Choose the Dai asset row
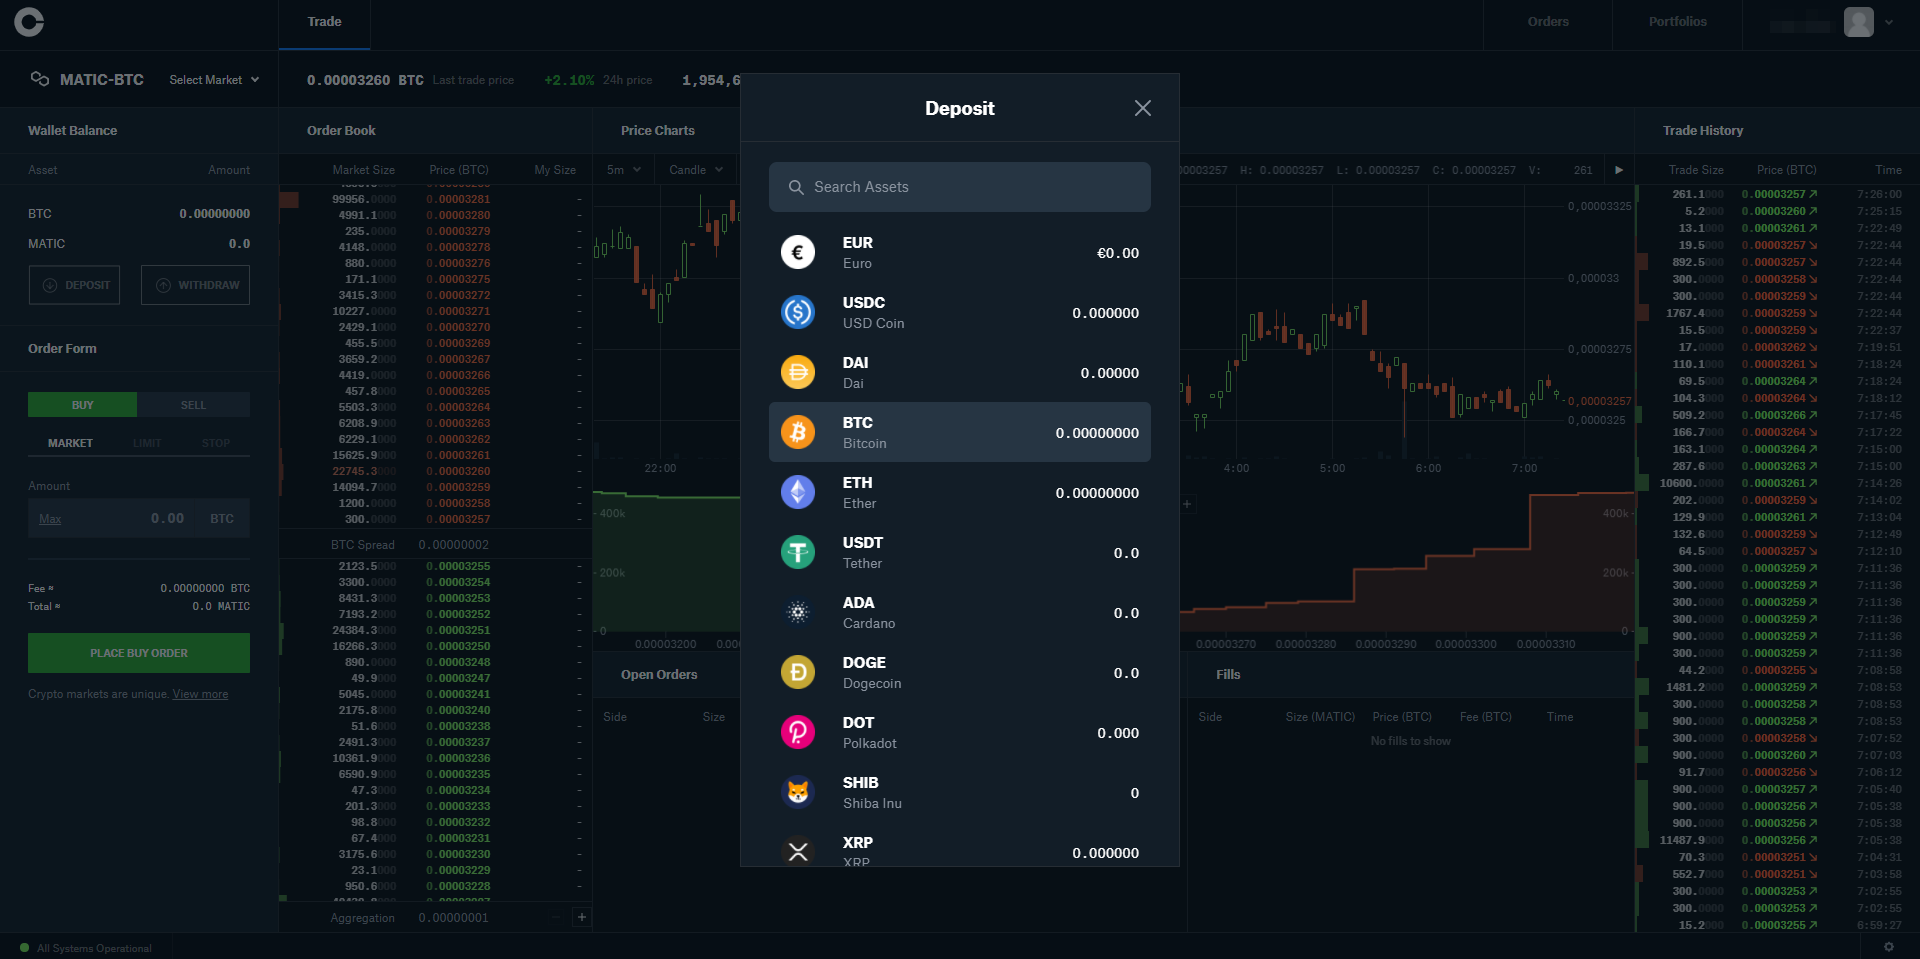 tap(960, 372)
